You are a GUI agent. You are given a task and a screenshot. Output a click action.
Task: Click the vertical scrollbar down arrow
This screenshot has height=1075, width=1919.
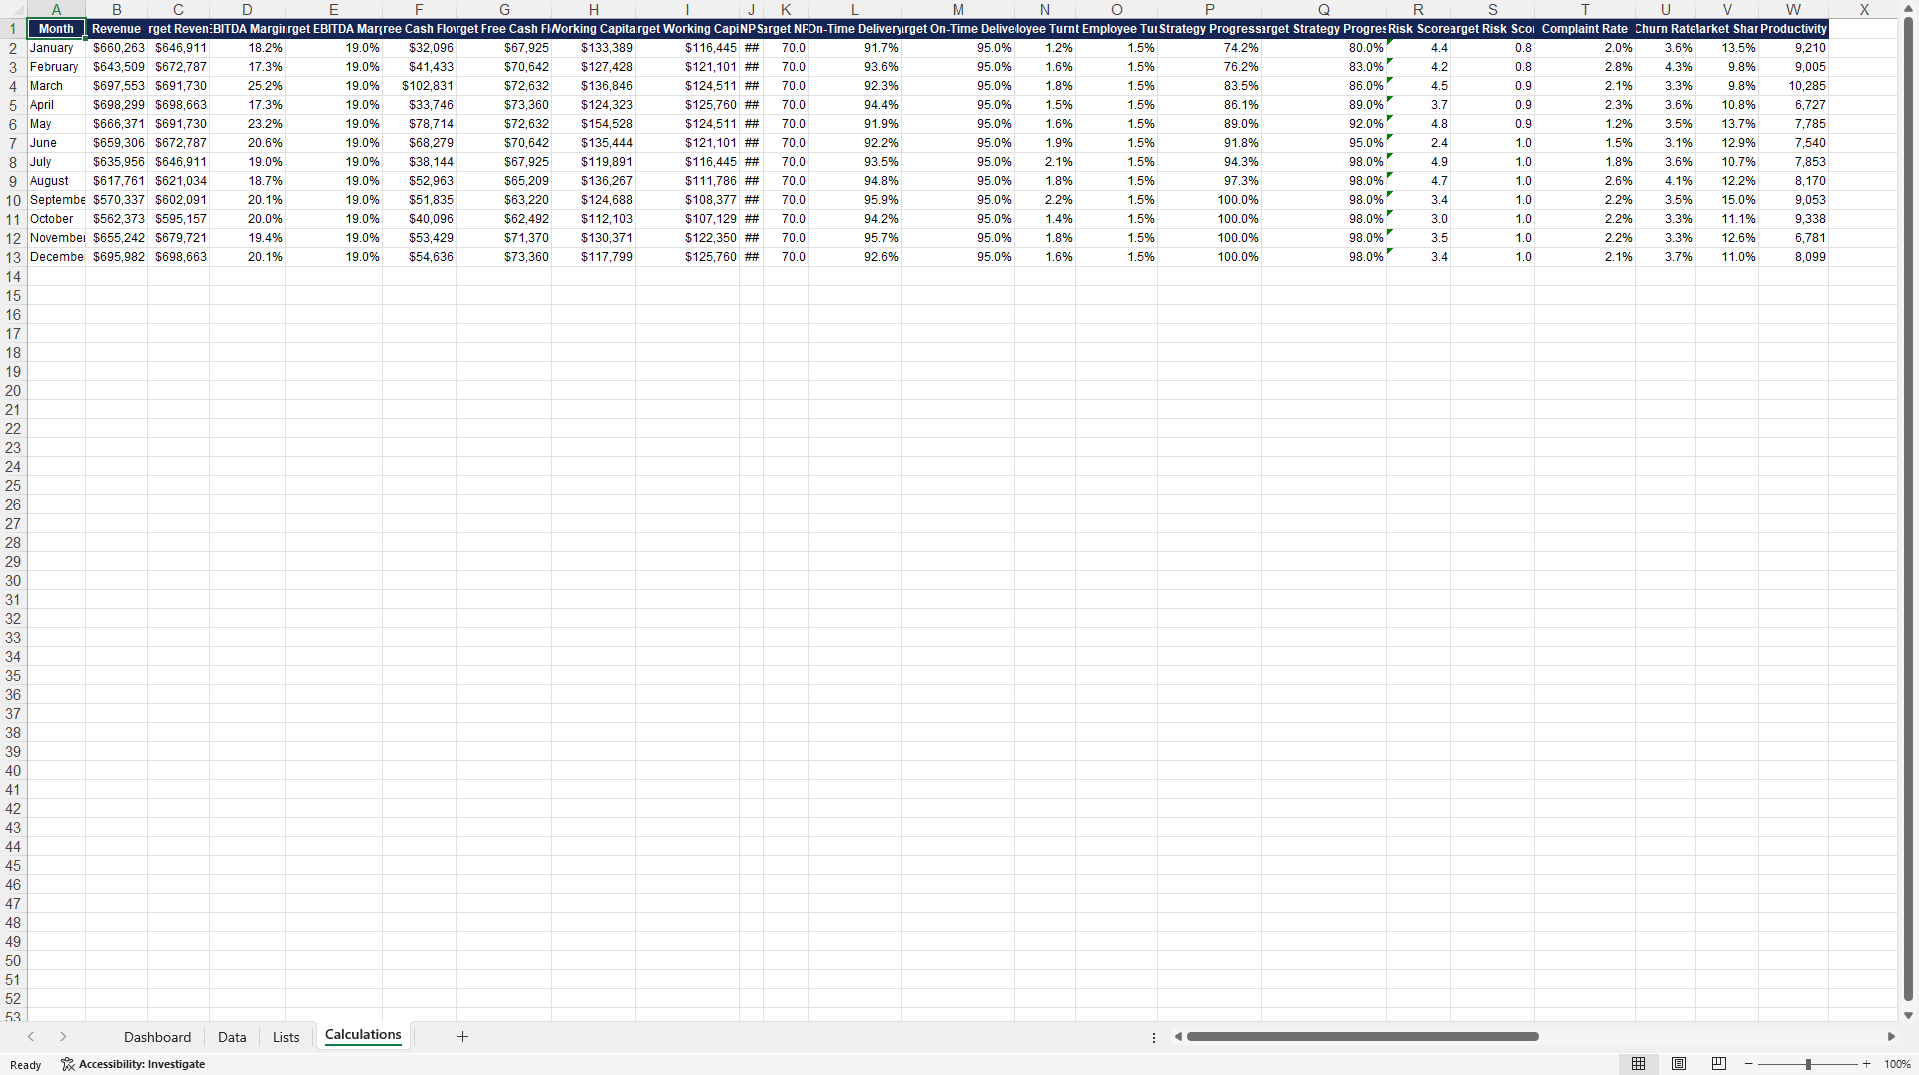1908,1015
